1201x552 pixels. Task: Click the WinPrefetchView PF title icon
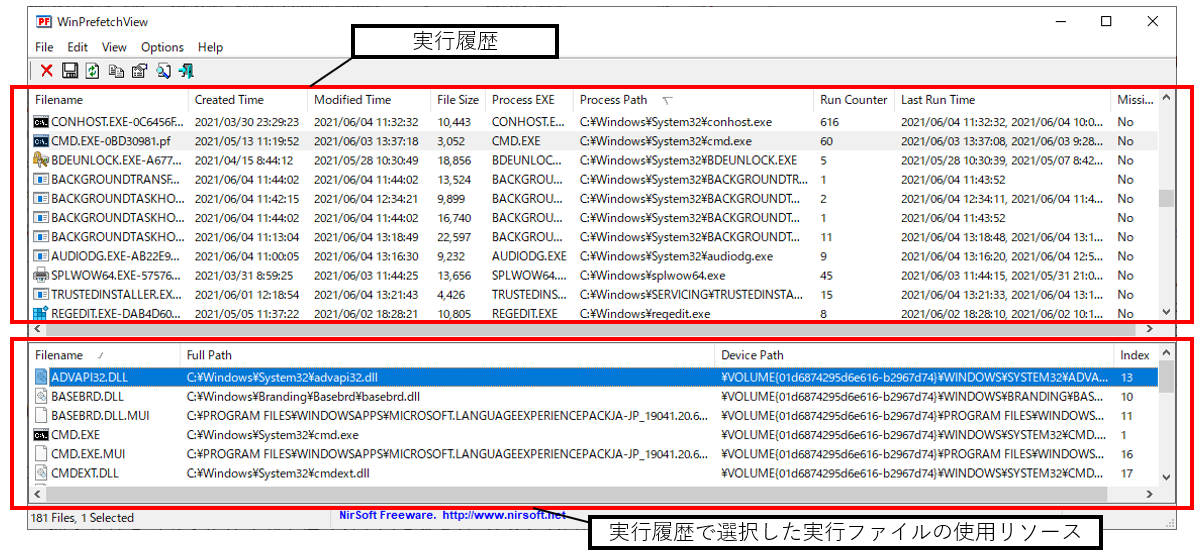tap(43, 21)
